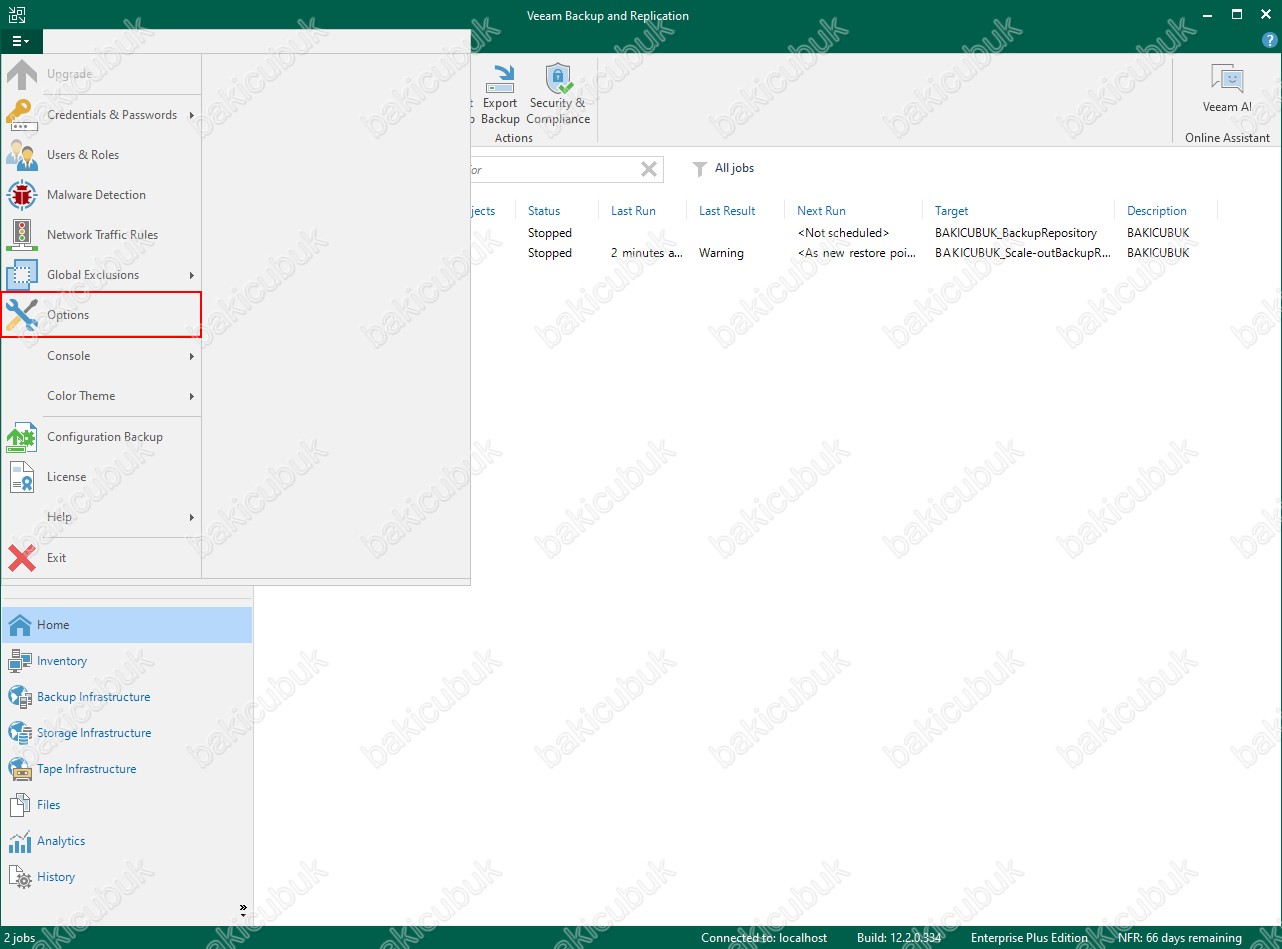Click the Inventory icon in navigation
Image resolution: width=1282 pixels, height=949 pixels.
pos(20,661)
